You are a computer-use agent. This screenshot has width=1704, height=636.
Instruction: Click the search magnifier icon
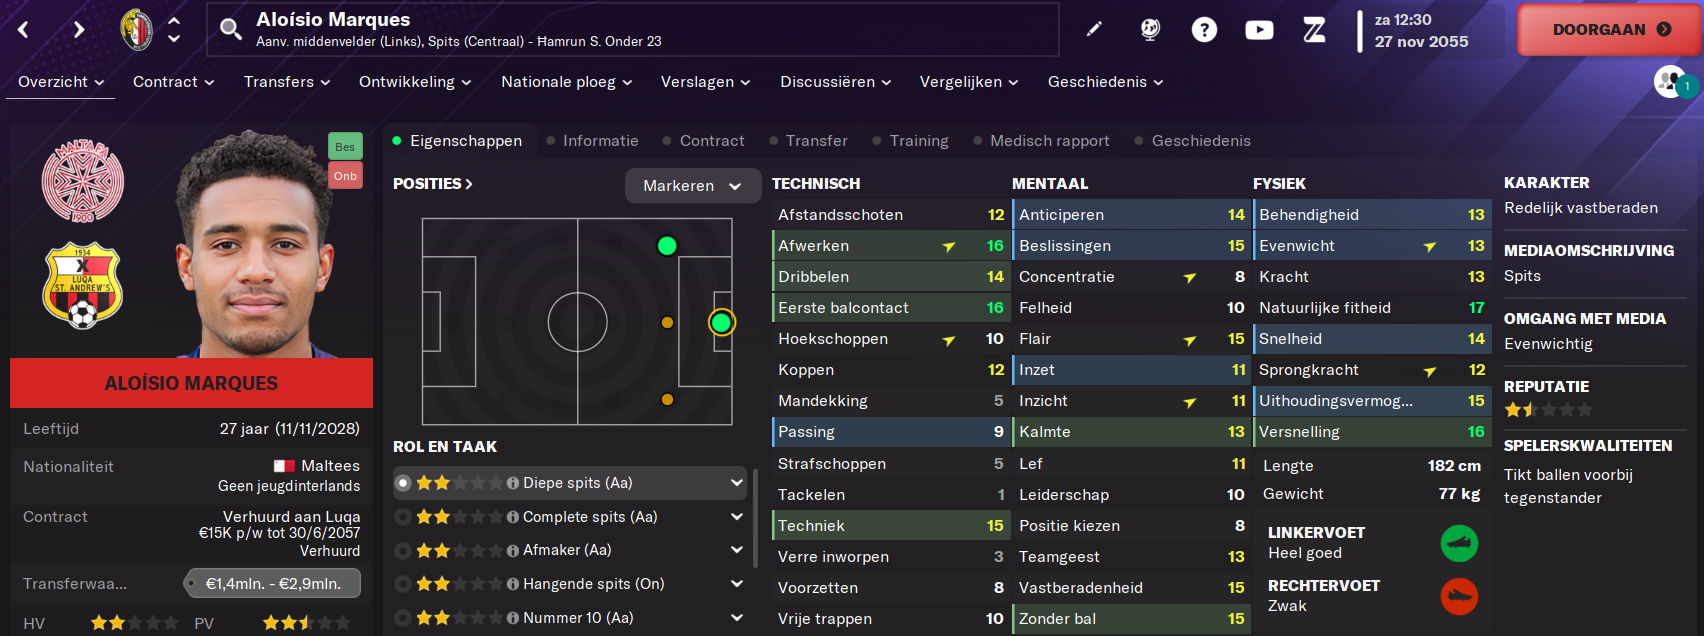click(x=231, y=30)
